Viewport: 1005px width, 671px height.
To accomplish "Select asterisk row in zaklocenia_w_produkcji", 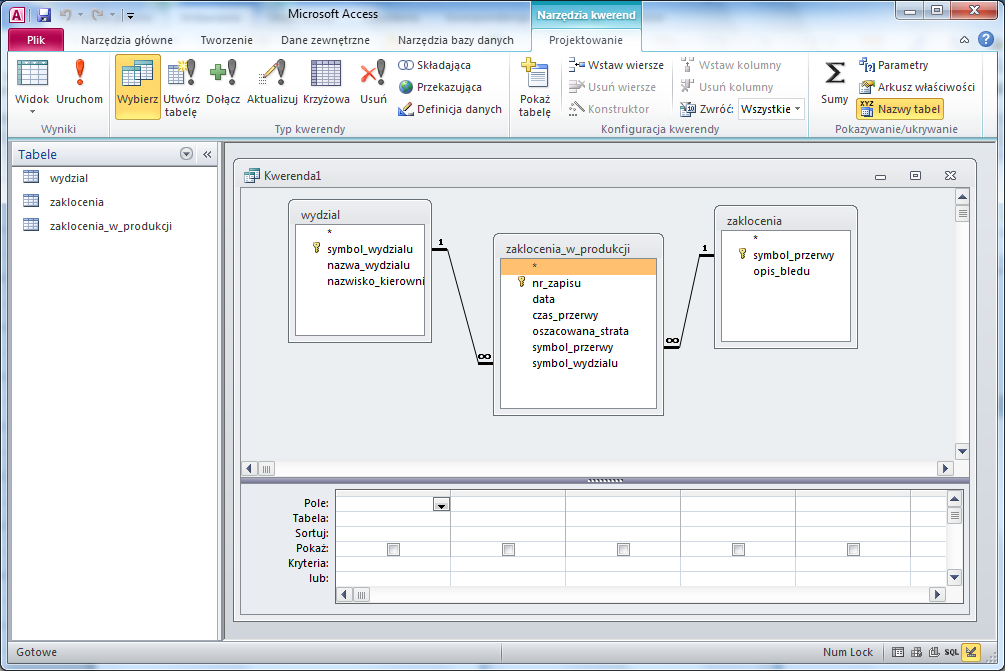I will tap(578, 267).
